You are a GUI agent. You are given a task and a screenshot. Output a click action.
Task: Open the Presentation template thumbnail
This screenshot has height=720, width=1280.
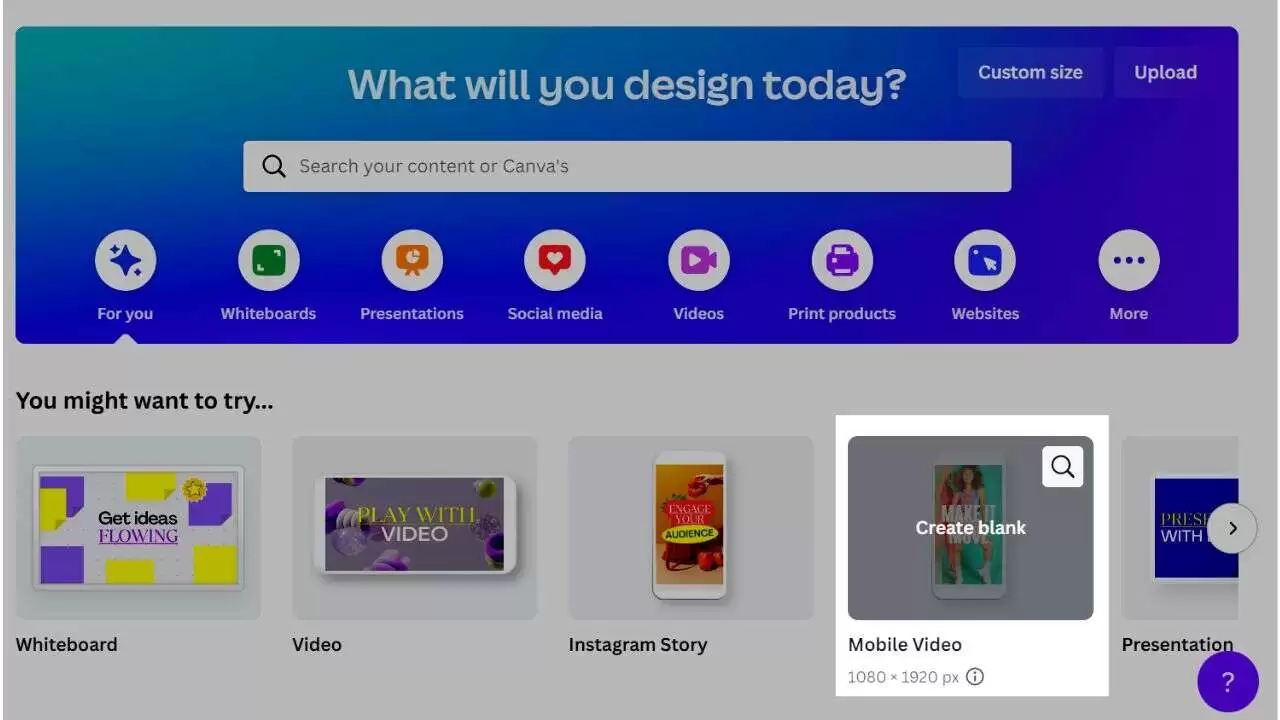1180,528
